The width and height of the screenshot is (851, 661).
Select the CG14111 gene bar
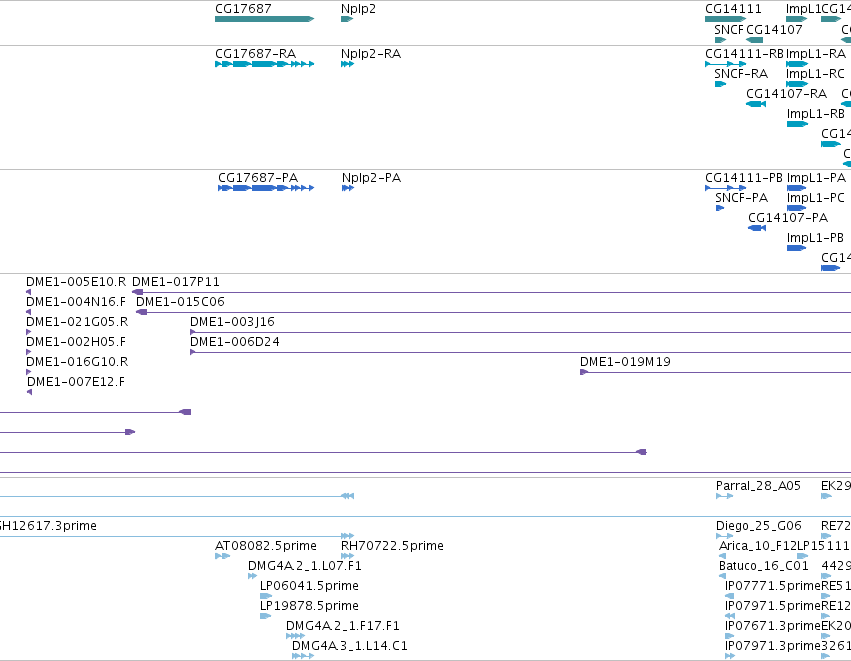tap(725, 19)
